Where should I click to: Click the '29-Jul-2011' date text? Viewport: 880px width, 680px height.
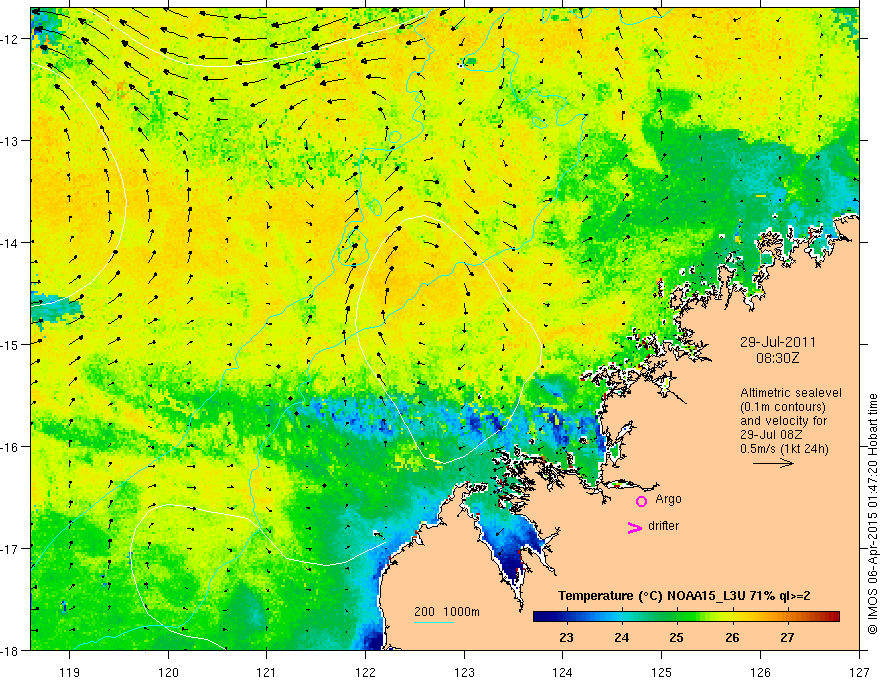(x=778, y=342)
